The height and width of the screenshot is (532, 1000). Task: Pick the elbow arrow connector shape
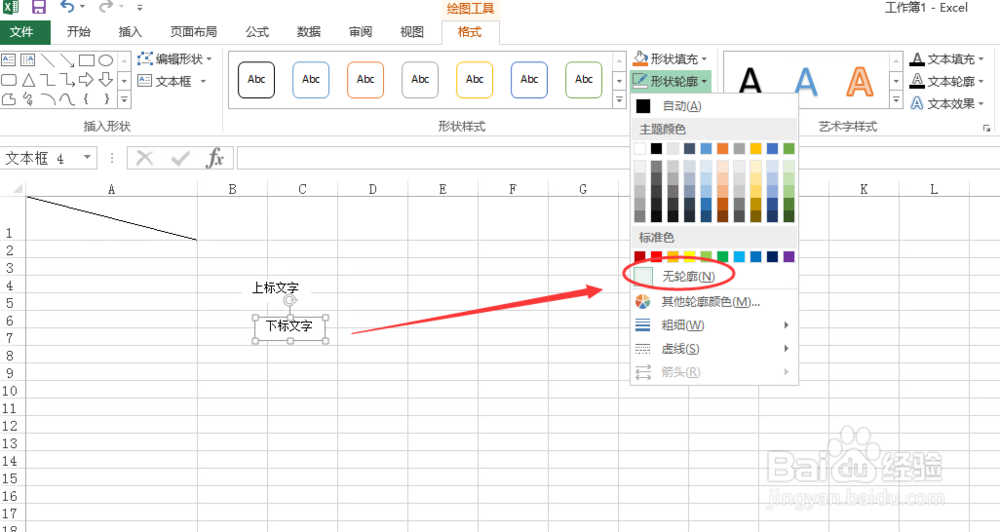coord(67,80)
